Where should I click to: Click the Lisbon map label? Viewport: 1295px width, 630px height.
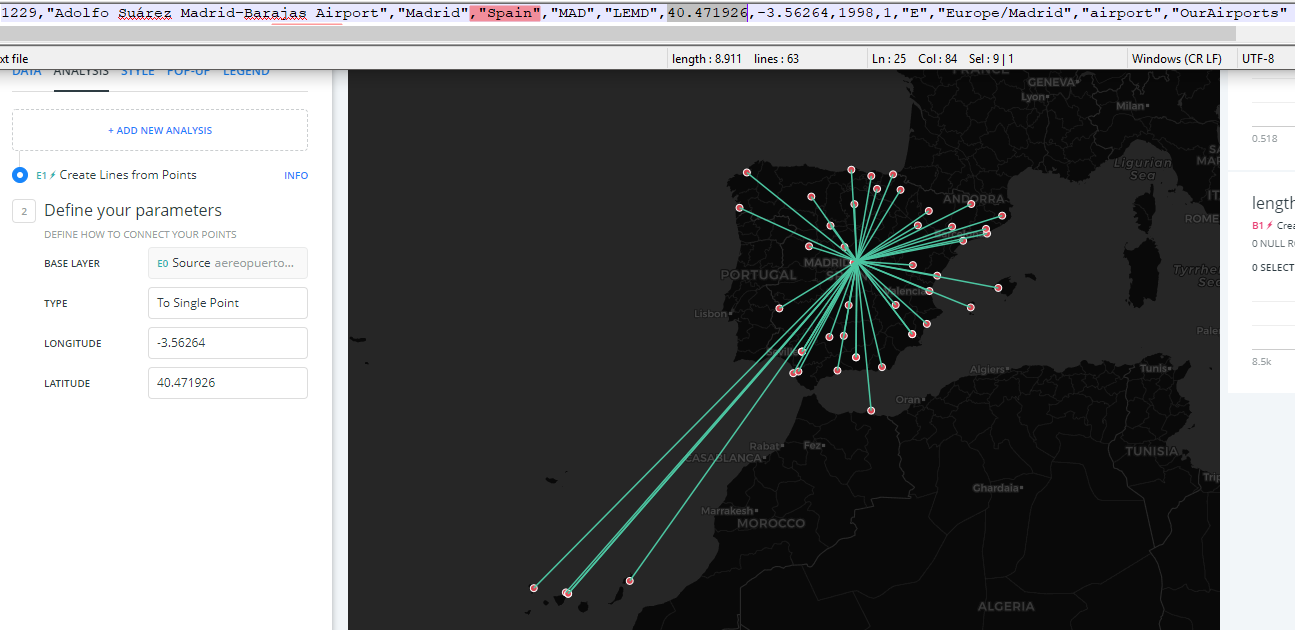coord(709,314)
